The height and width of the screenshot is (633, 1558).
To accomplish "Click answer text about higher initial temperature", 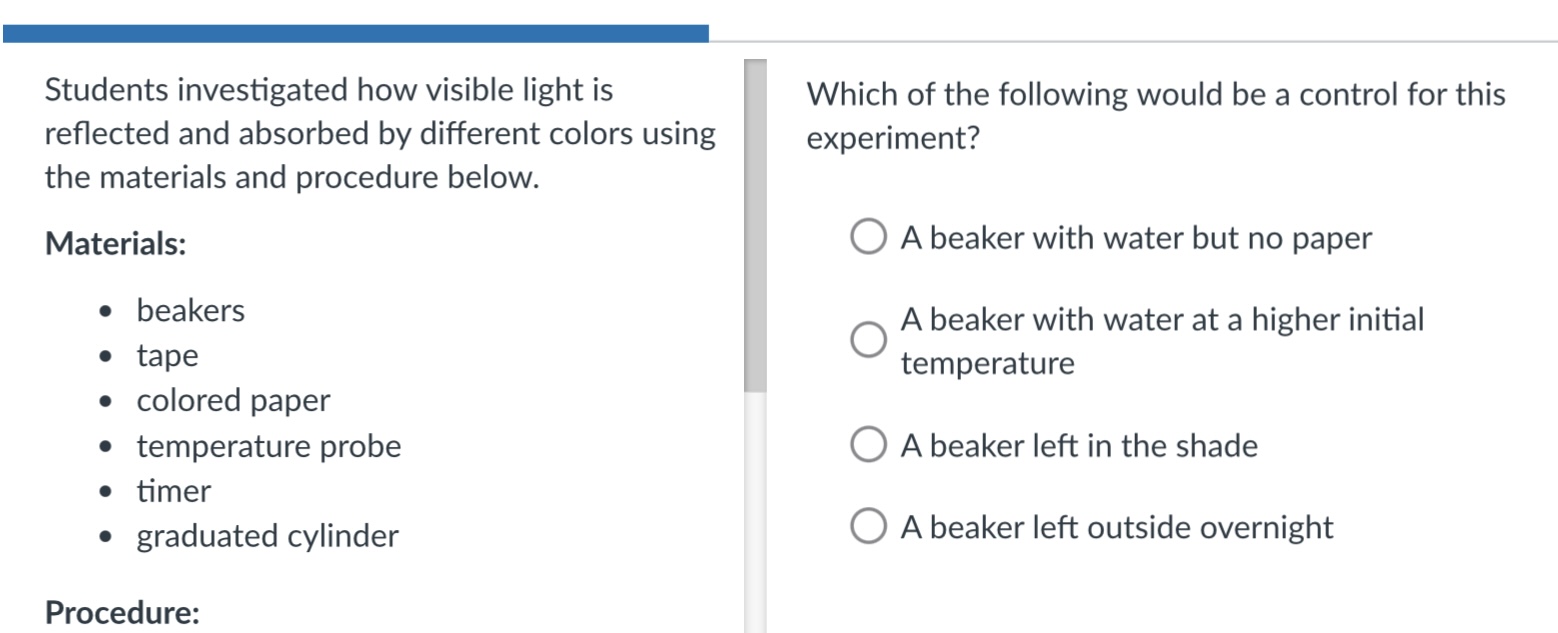I will tap(1162, 341).
